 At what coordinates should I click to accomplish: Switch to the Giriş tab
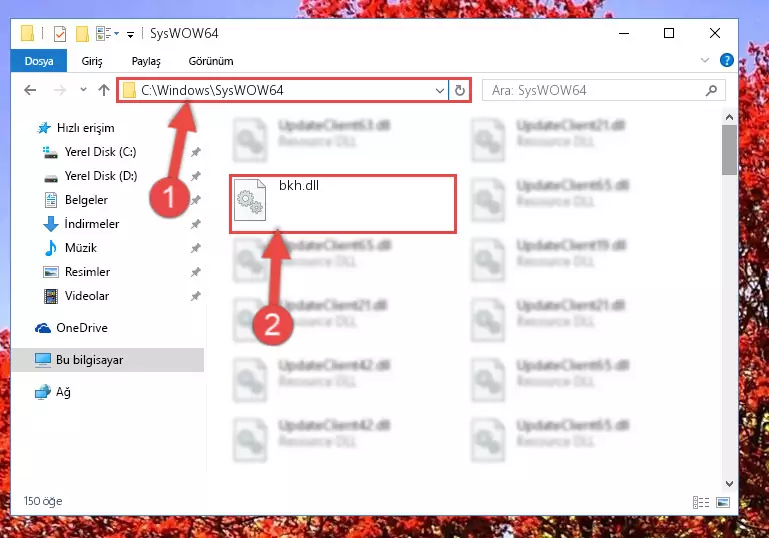click(92, 61)
